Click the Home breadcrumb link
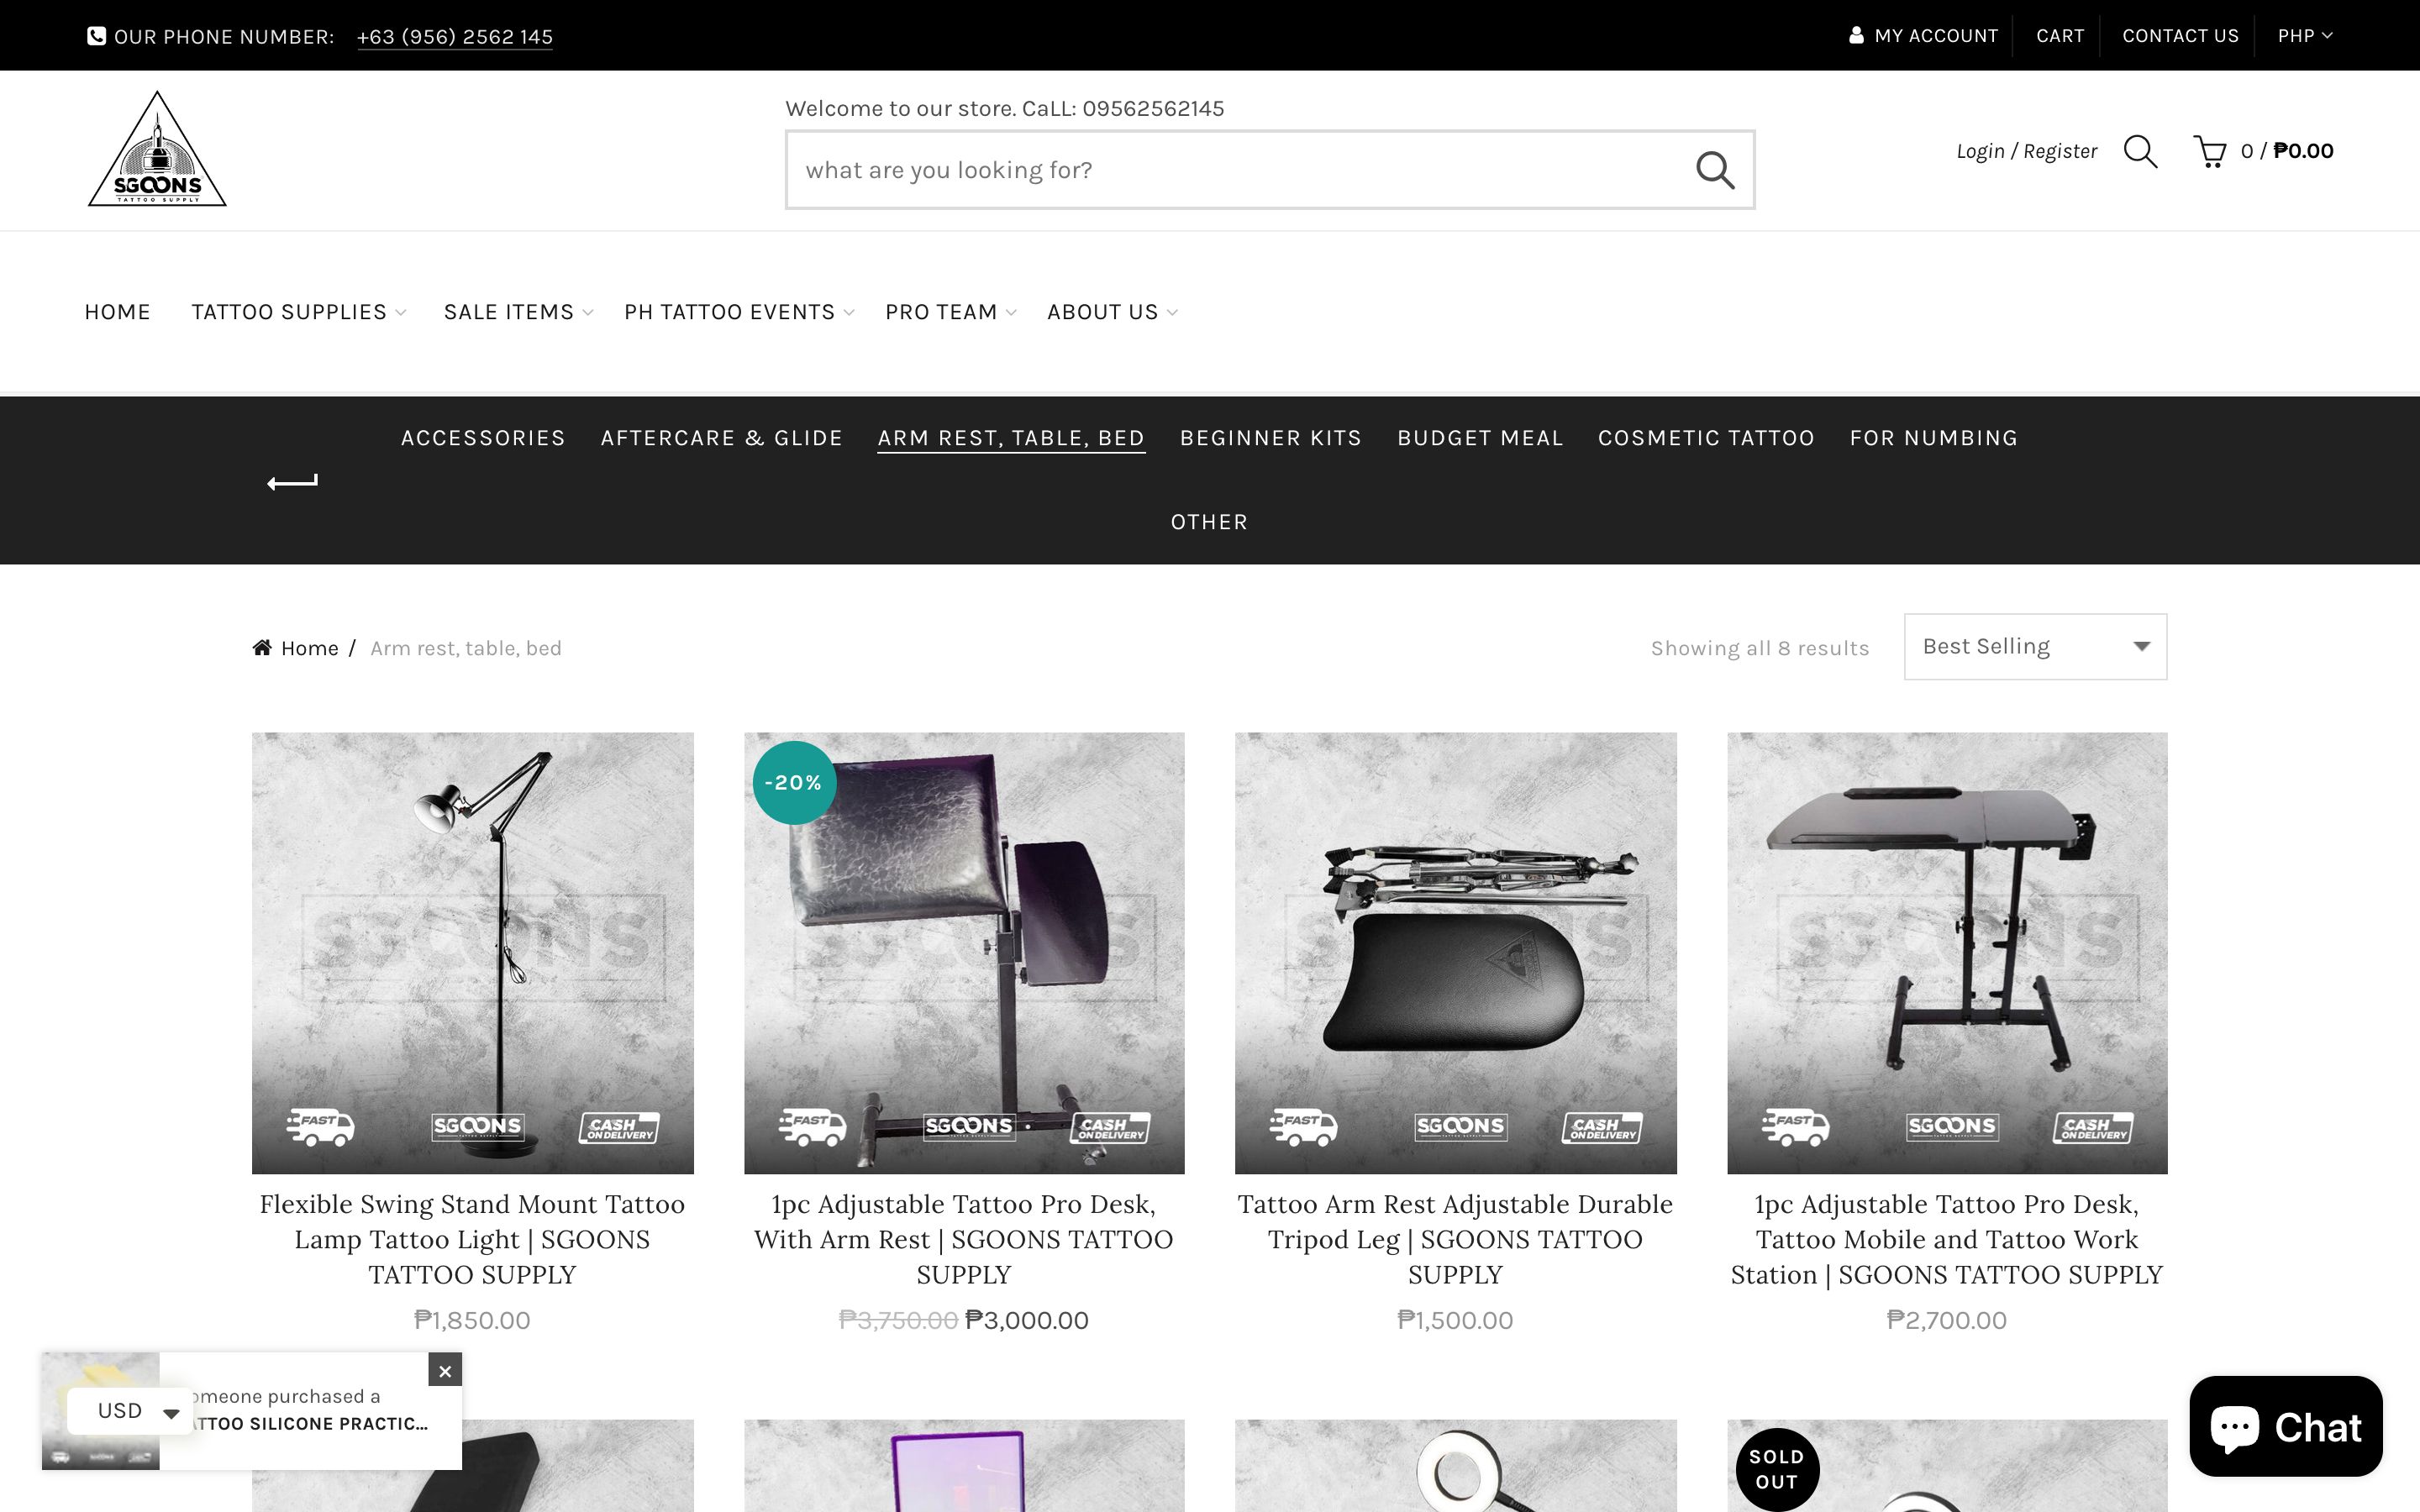Screen dimensions: 2420x1512 [309, 648]
